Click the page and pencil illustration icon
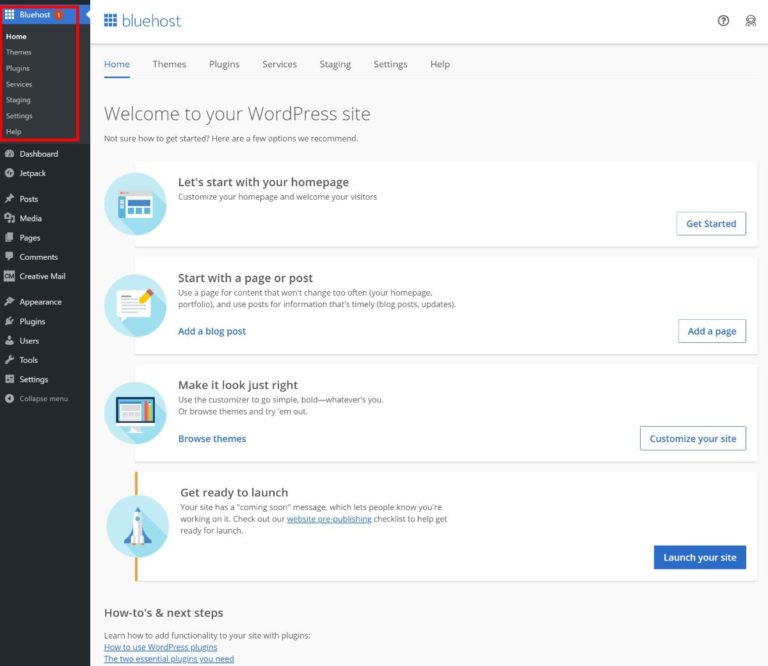Screen dimensions: 768x666 tap(135, 306)
